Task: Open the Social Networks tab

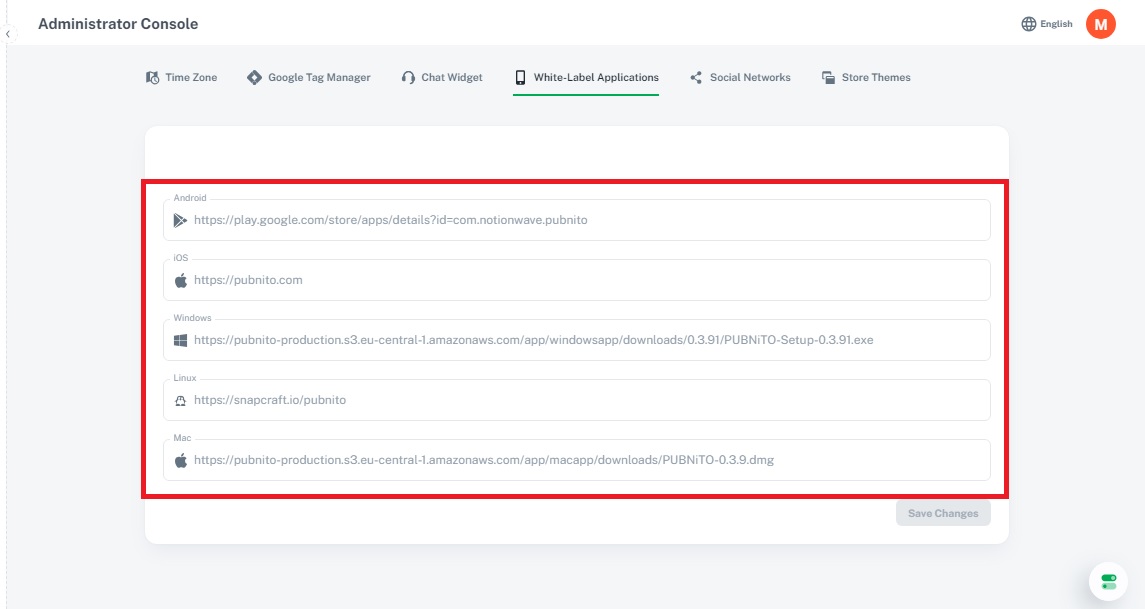Action: click(740, 77)
